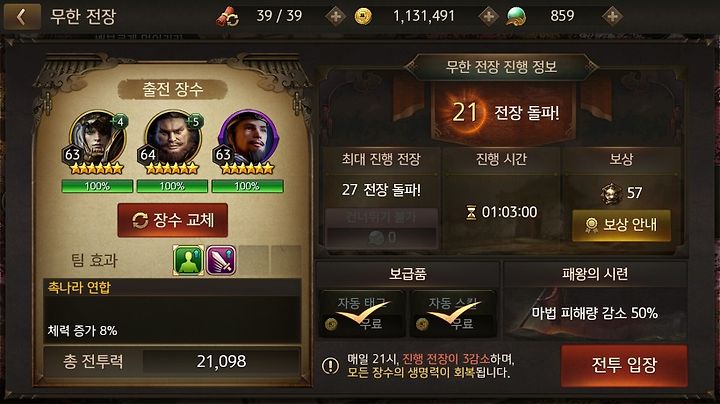Click the 전투 입장 button
720x404 pixels.
tap(624, 365)
